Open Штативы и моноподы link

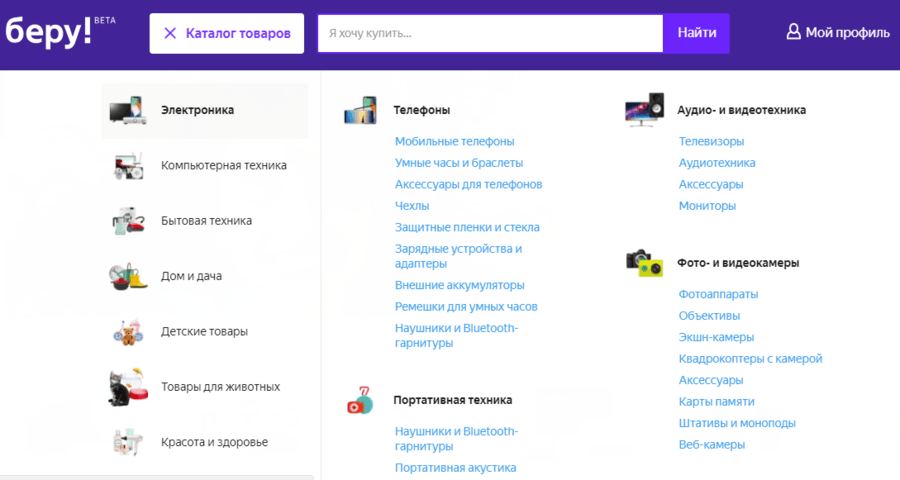737,423
